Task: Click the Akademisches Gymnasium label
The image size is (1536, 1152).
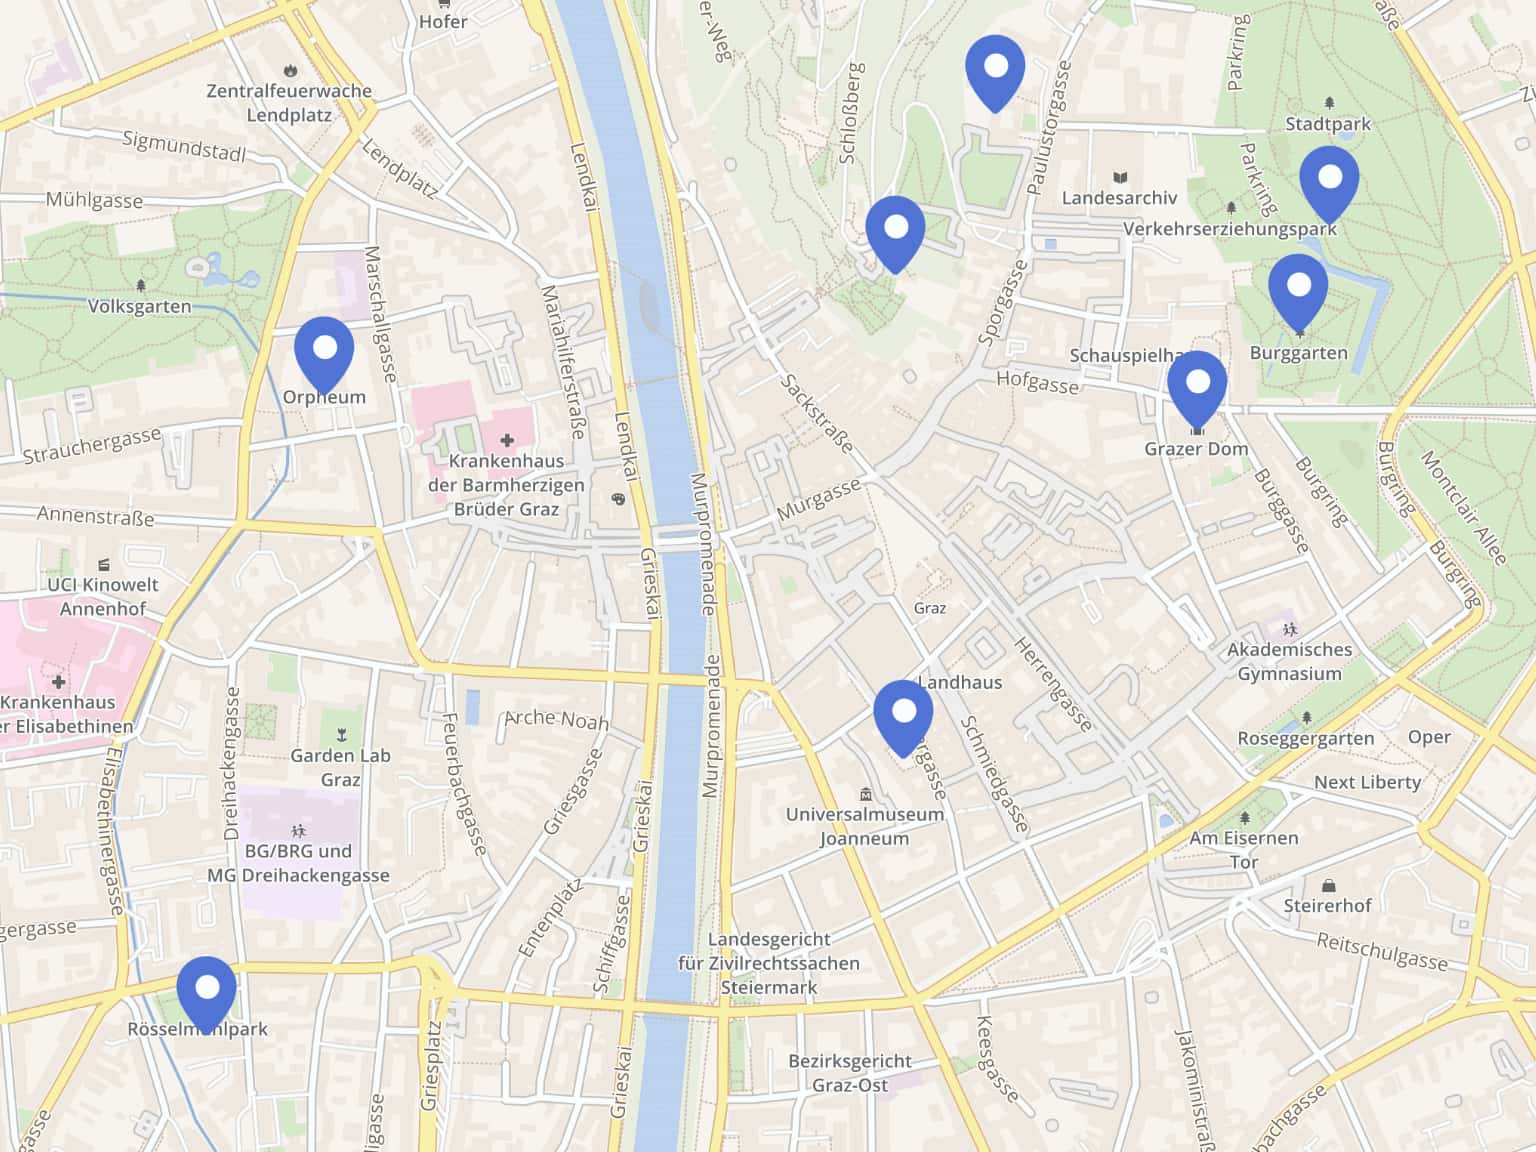Action: [x=1290, y=661]
